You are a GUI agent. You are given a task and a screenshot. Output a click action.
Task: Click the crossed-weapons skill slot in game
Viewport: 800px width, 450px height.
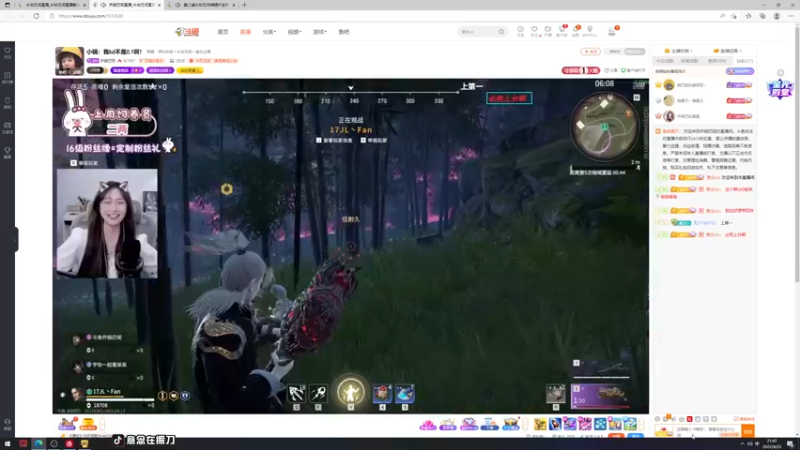(296, 393)
